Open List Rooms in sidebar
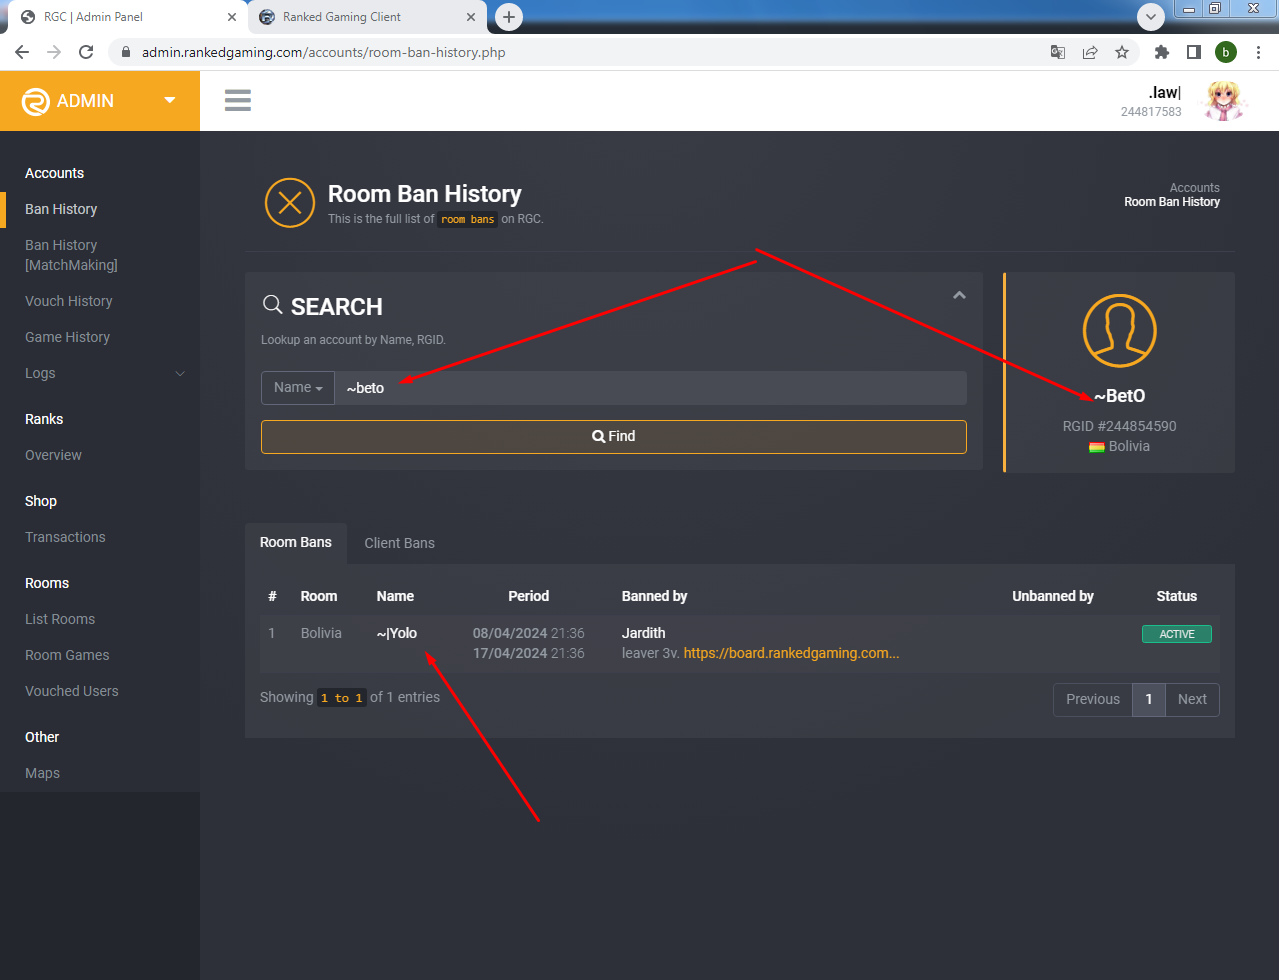Image resolution: width=1279 pixels, height=980 pixels. pyautogui.click(x=60, y=619)
